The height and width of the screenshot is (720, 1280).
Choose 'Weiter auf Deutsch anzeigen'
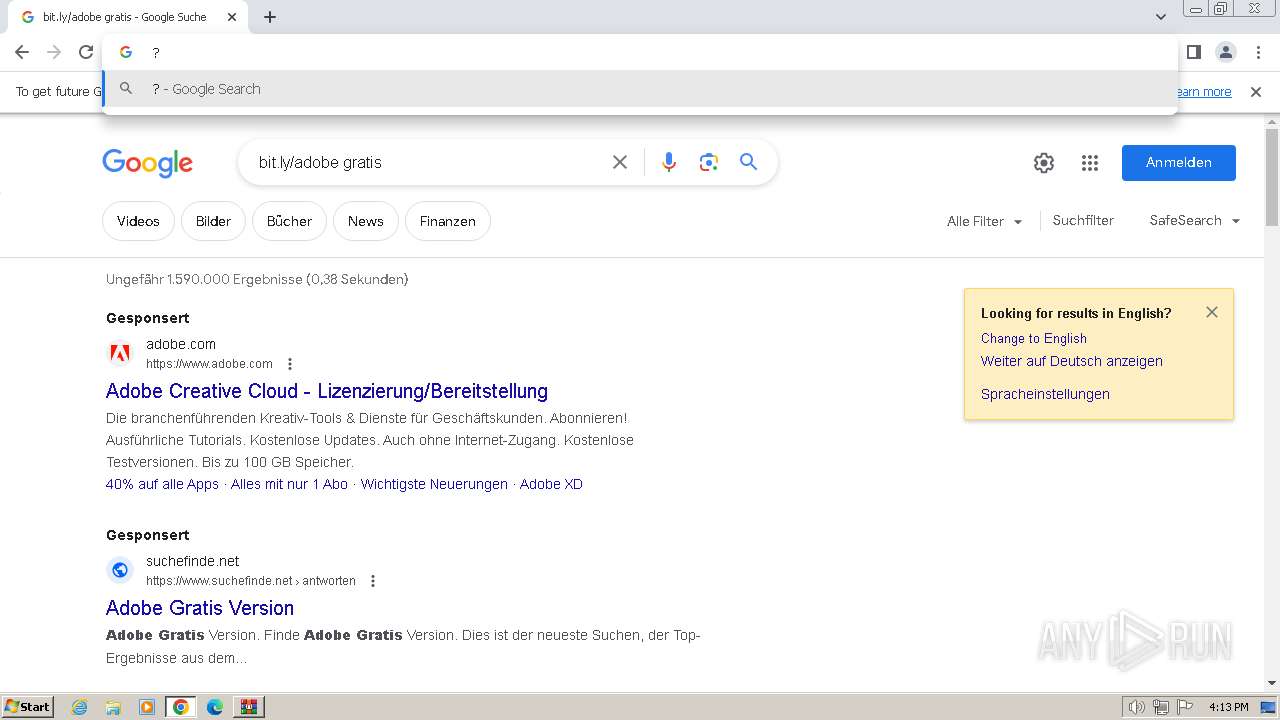pos(1072,361)
